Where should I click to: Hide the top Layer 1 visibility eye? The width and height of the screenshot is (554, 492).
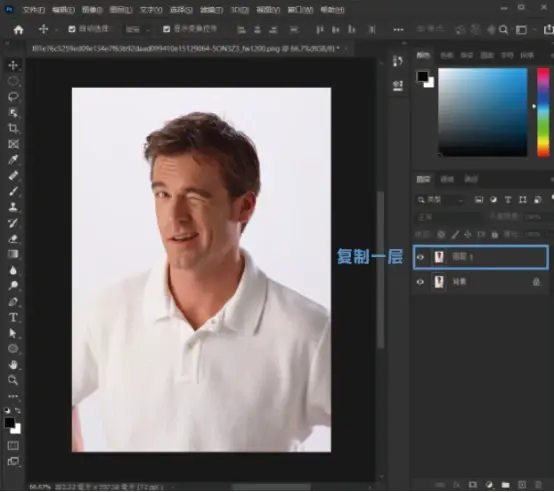(x=420, y=257)
